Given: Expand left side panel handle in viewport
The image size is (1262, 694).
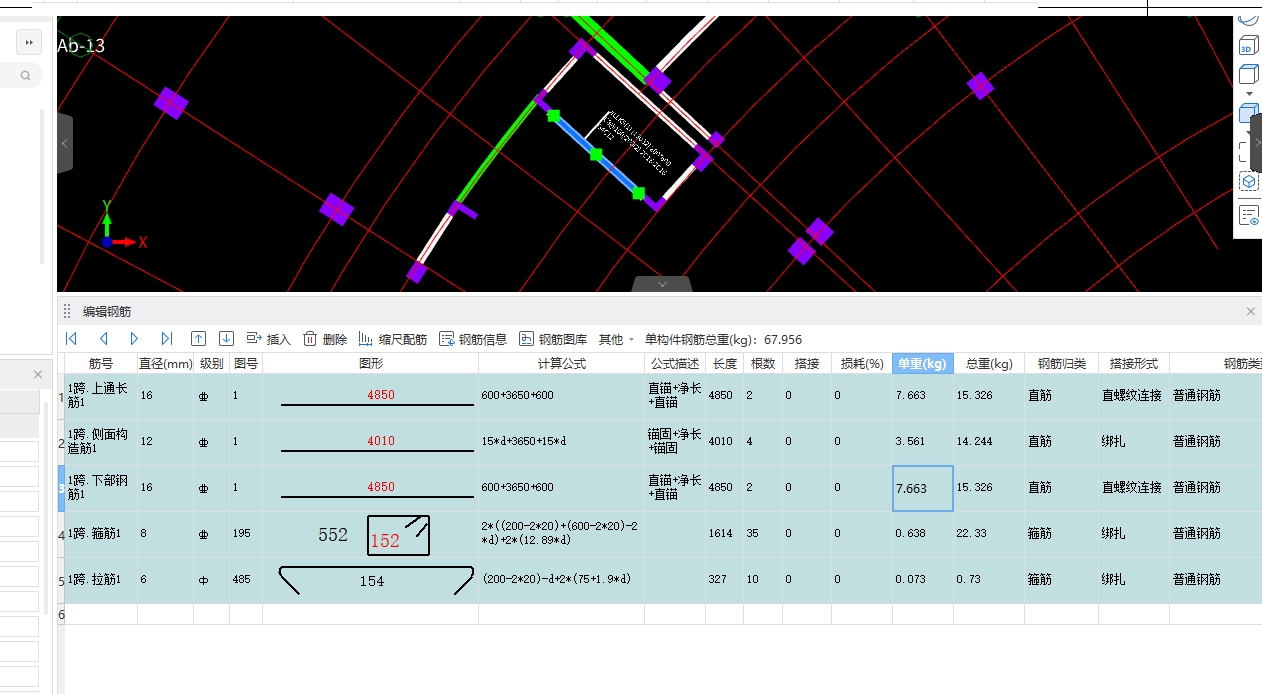Looking at the screenshot, I should [x=64, y=143].
